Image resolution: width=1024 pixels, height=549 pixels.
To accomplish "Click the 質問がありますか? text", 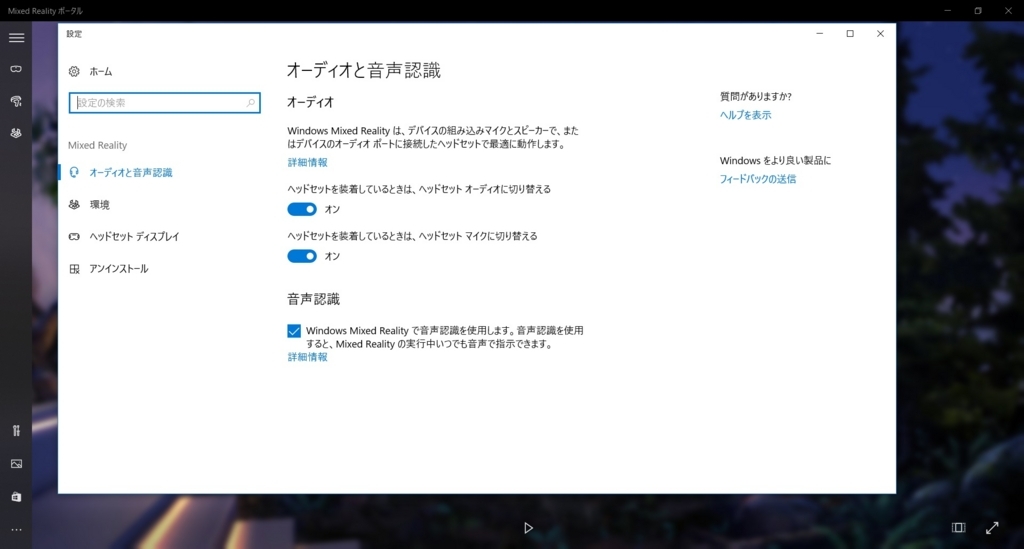I will click(756, 97).
